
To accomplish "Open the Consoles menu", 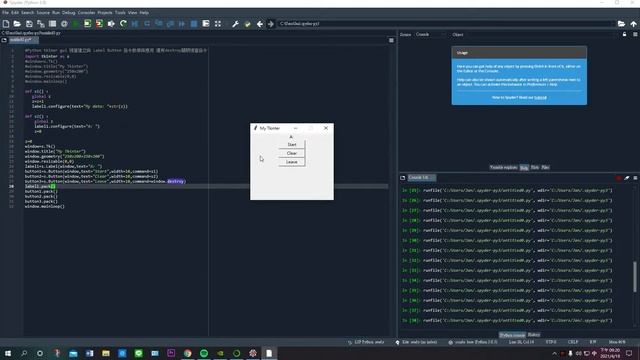I will (x=86, y=13).
